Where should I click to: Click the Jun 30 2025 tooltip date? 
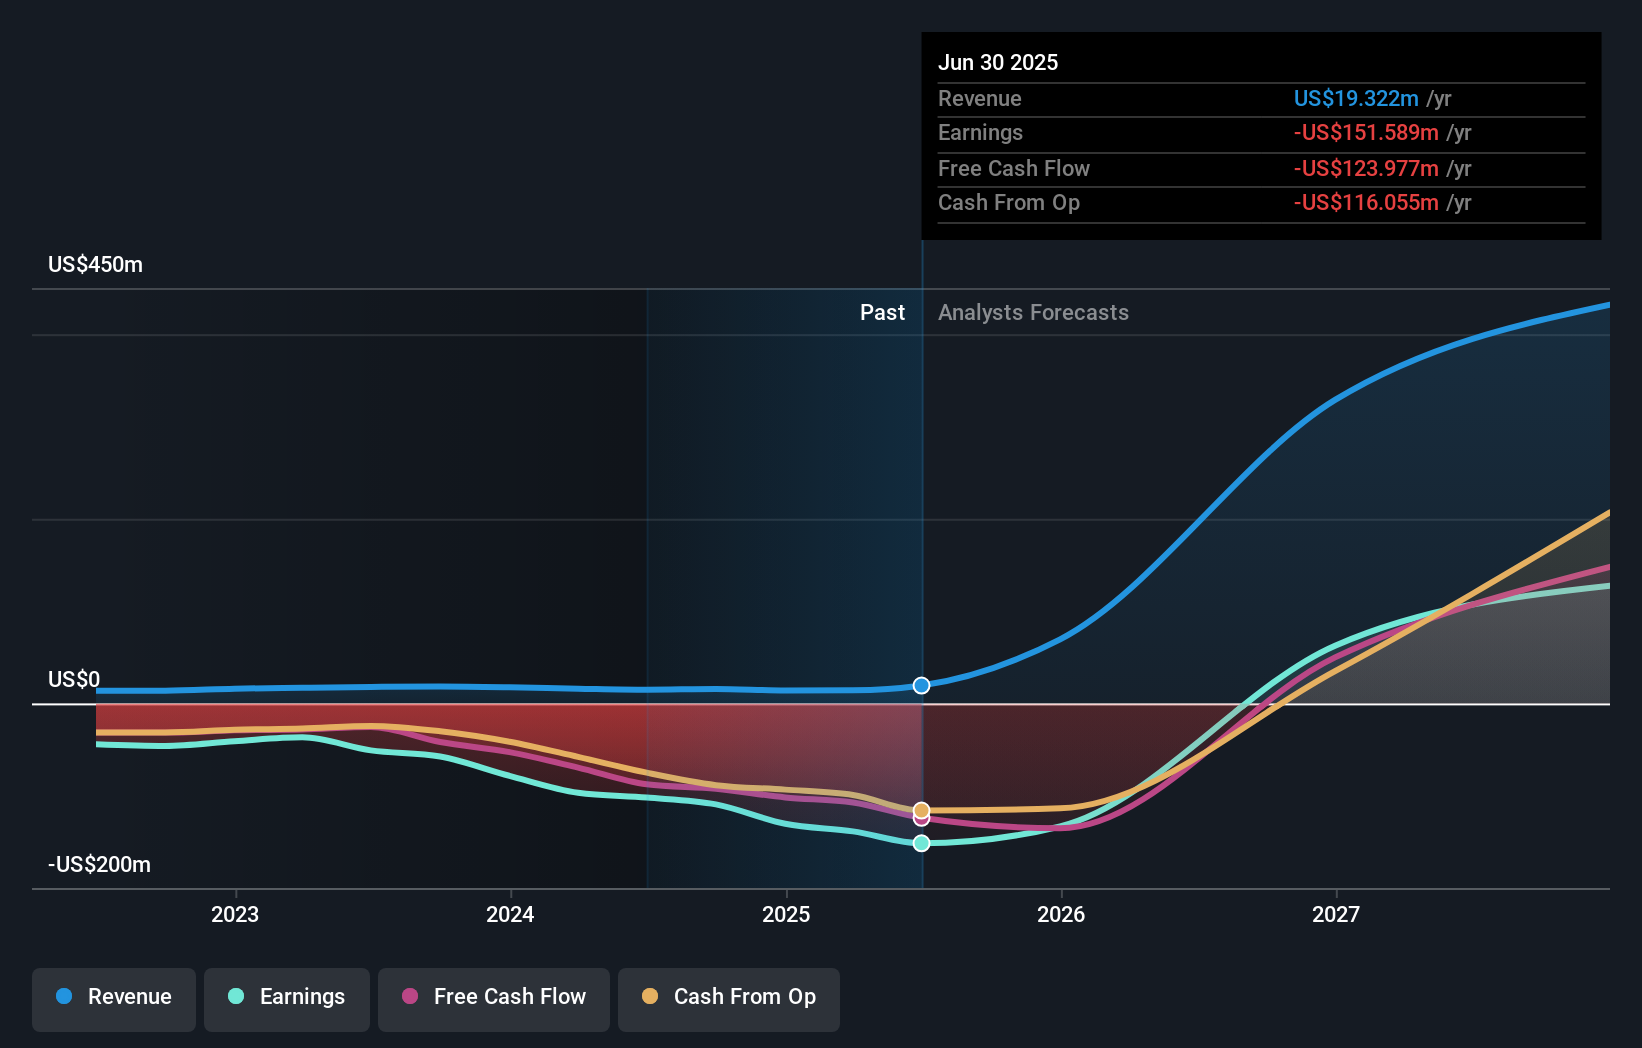[x=998, y=62]
